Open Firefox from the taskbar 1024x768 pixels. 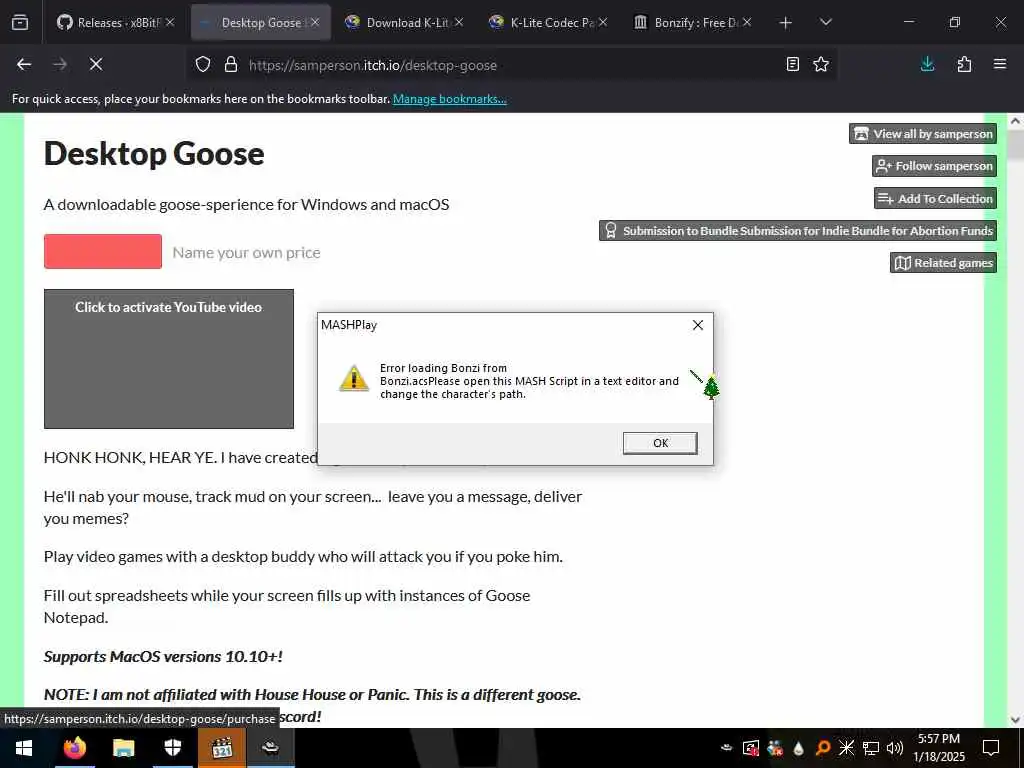74,748
